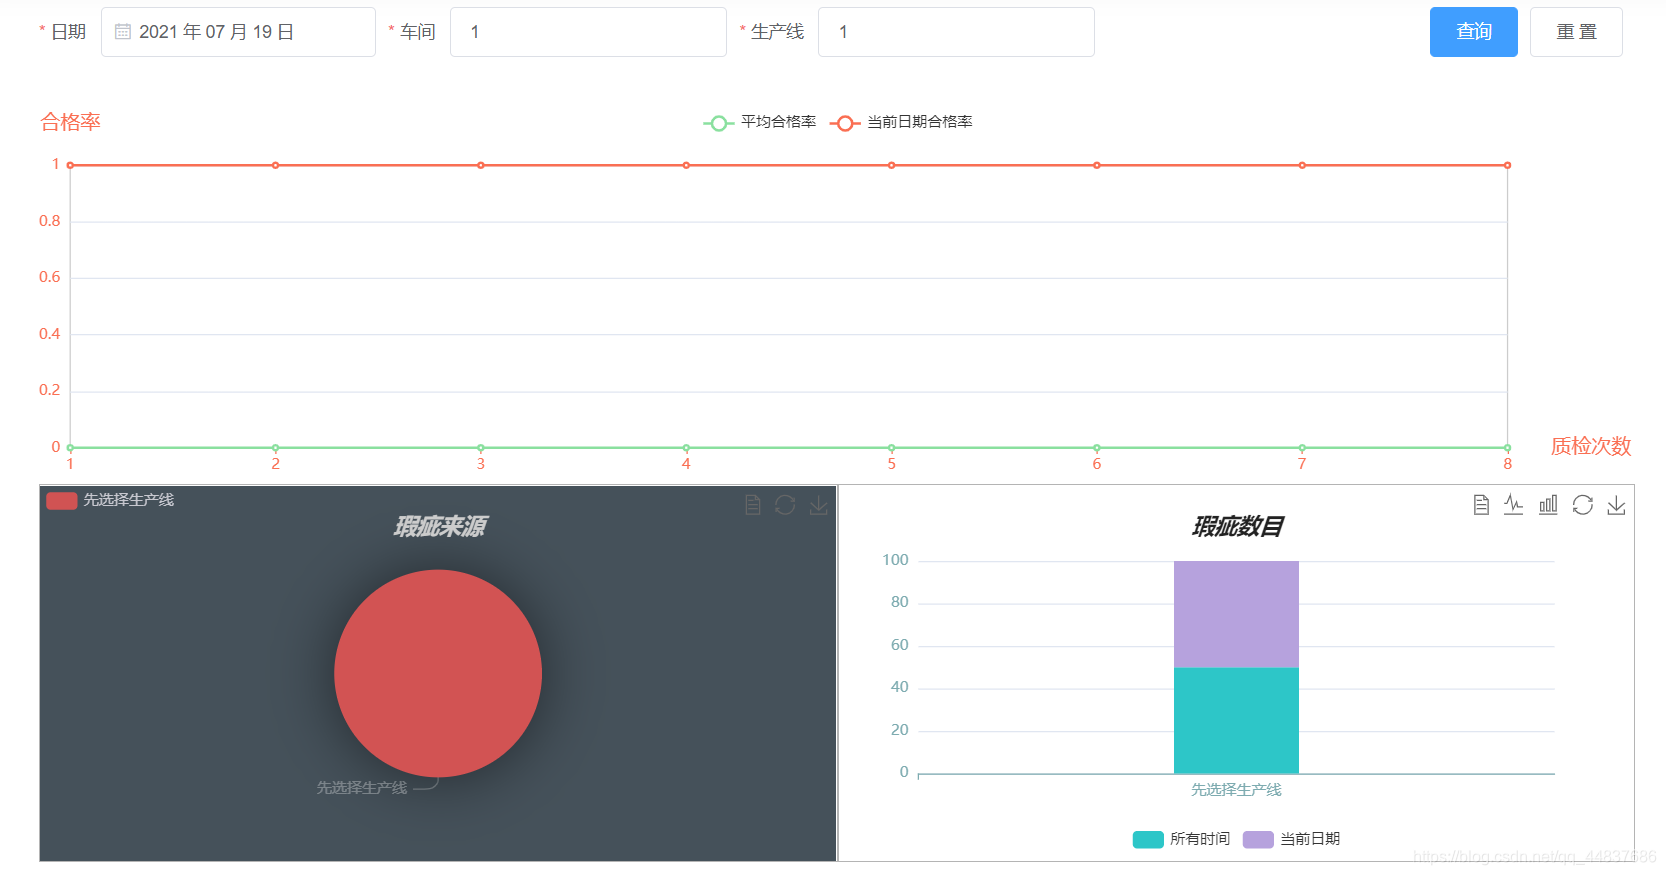Toggle 当前日期 legend in bar chart
1666x875 pixels.
(1291, 839)
